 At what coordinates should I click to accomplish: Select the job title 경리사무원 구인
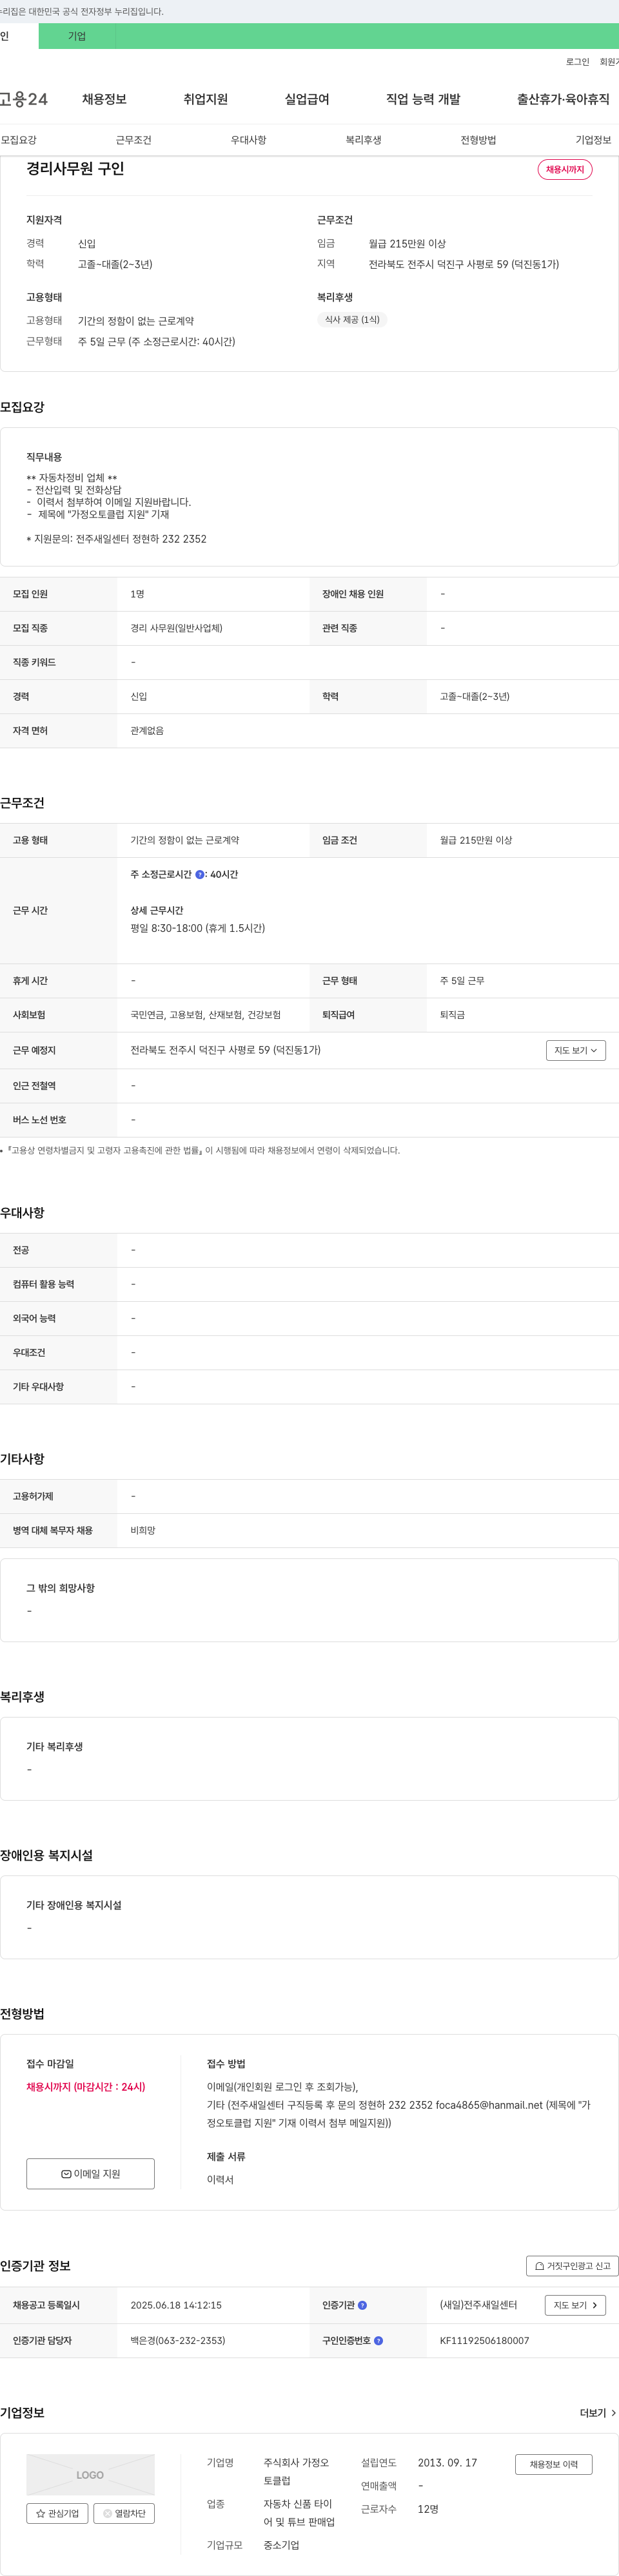[75, 169]
